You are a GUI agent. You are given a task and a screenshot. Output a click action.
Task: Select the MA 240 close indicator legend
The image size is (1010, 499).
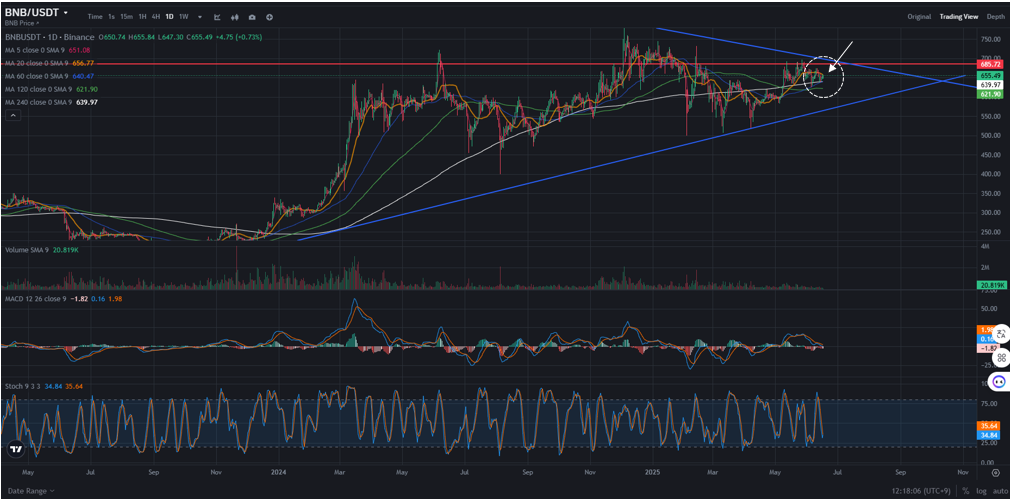(52, 102)
